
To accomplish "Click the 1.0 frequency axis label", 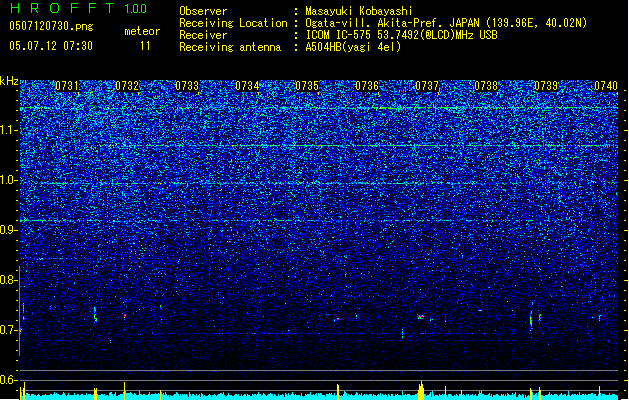I will pyautogui.click(x=8, y=180).
